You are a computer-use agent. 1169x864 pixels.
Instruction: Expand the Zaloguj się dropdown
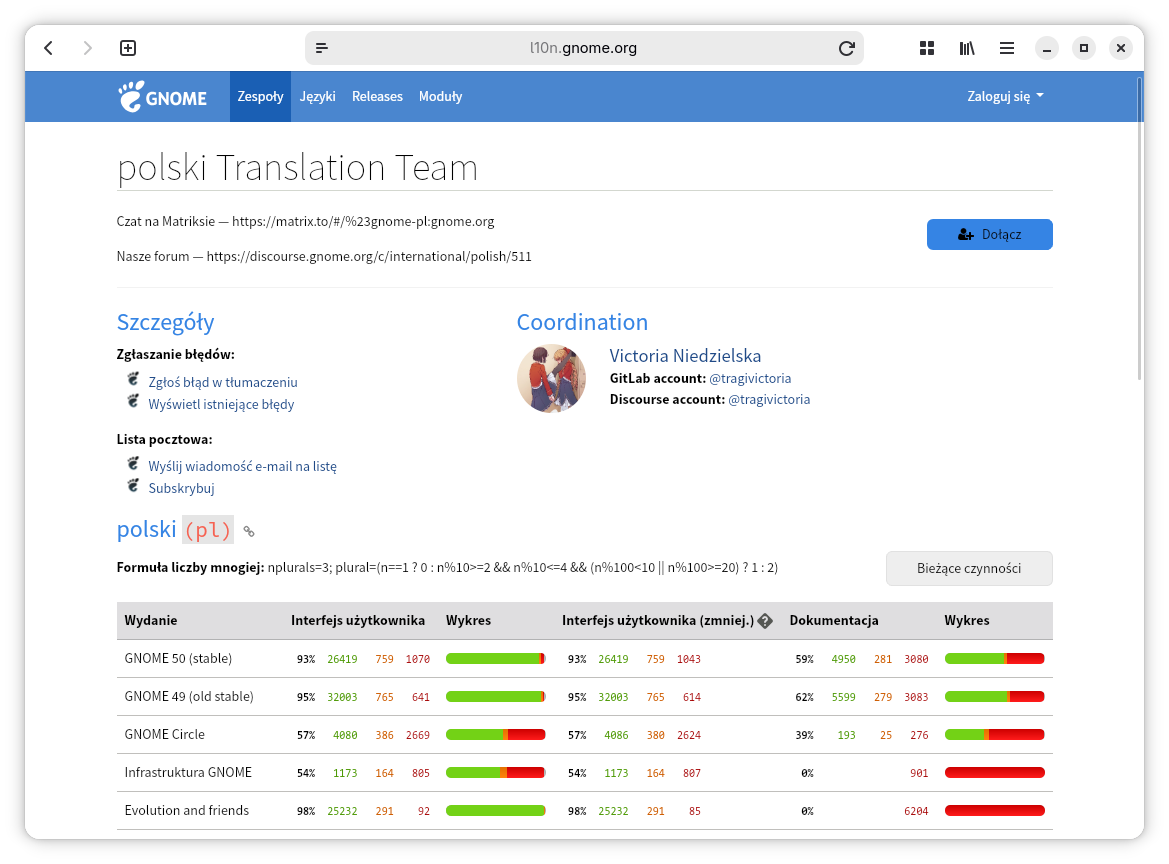1005,97
